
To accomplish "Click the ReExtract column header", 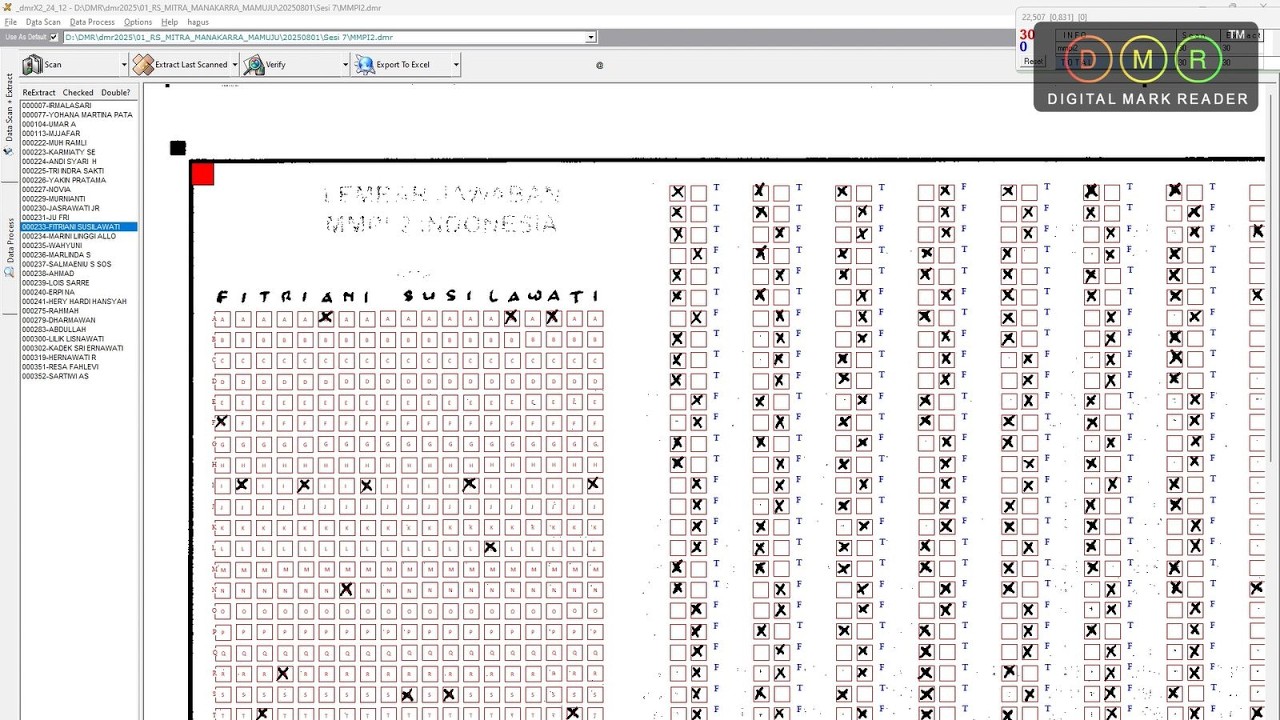I will (x=39, y=92).
